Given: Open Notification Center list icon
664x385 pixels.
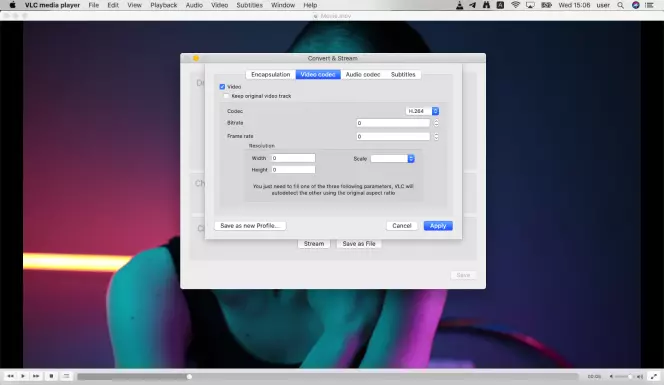Looking at the screenshot, I should 649,5.
